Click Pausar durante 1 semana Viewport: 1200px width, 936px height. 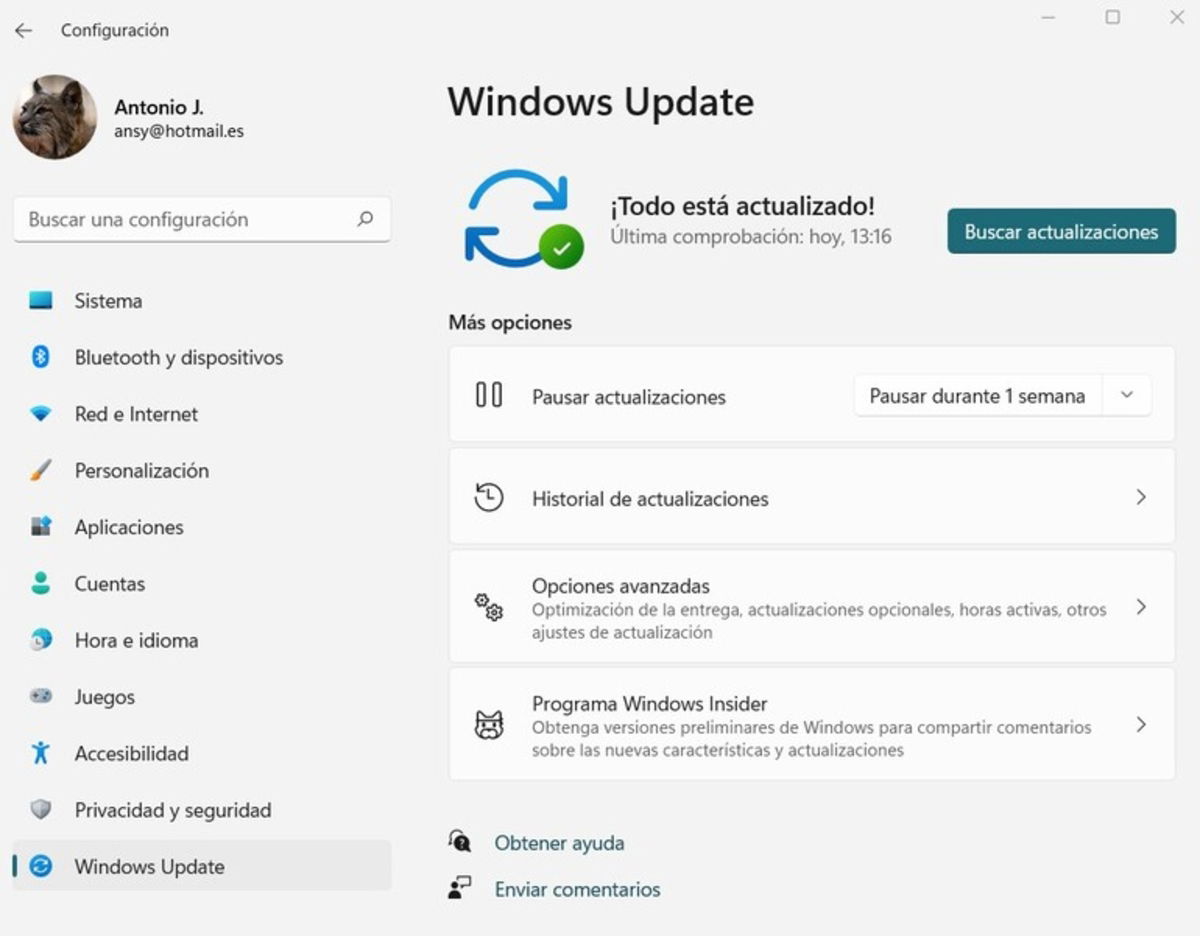click(x=977, y=396)
